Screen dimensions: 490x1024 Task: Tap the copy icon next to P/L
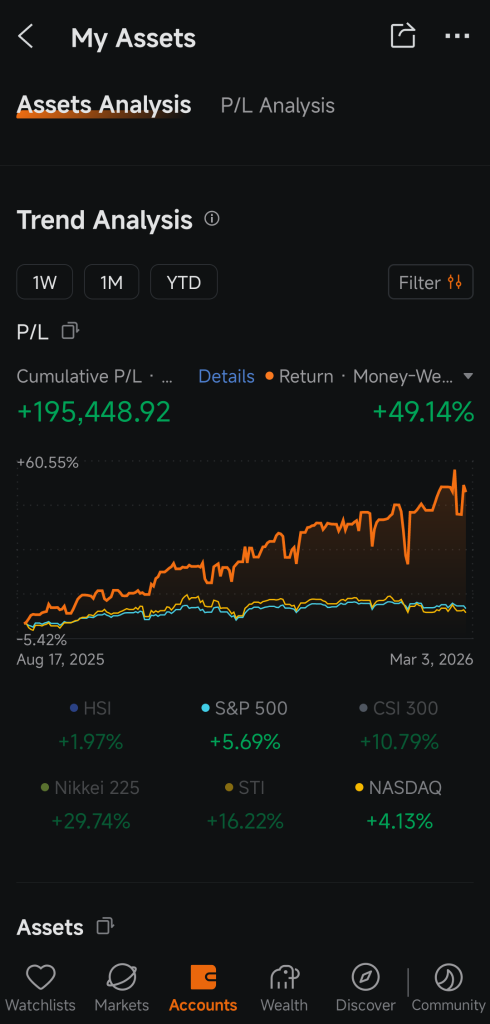click(70, 331)
